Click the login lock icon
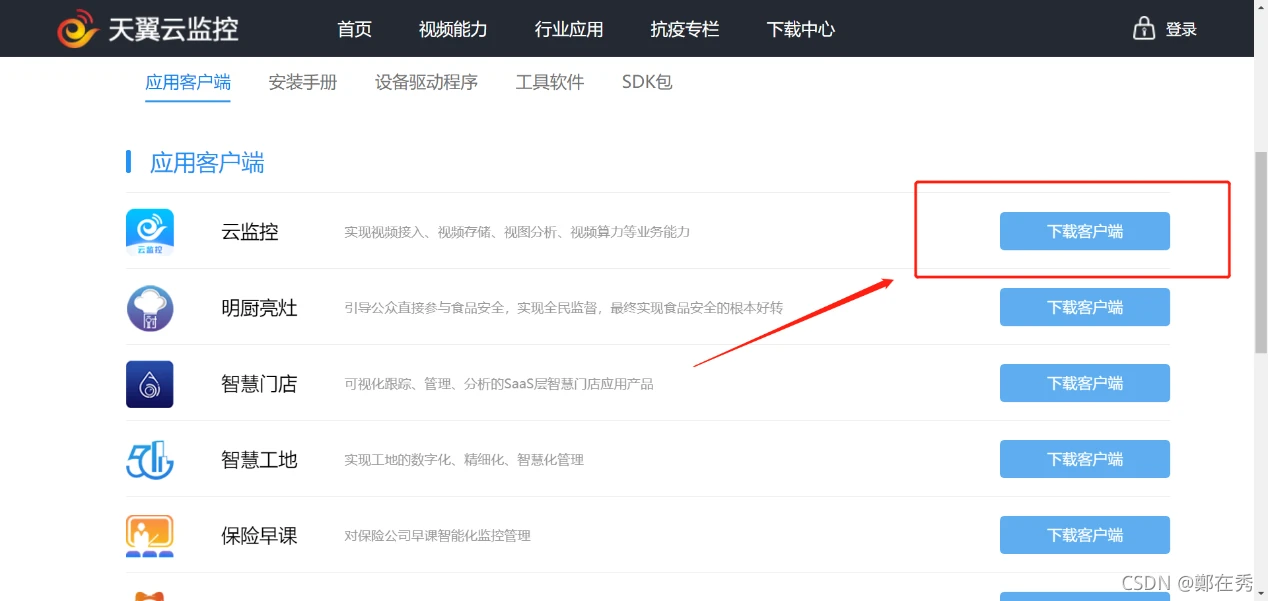Image resolution: width=1268 pixels, height=601 pixels. coord(1144,28)
